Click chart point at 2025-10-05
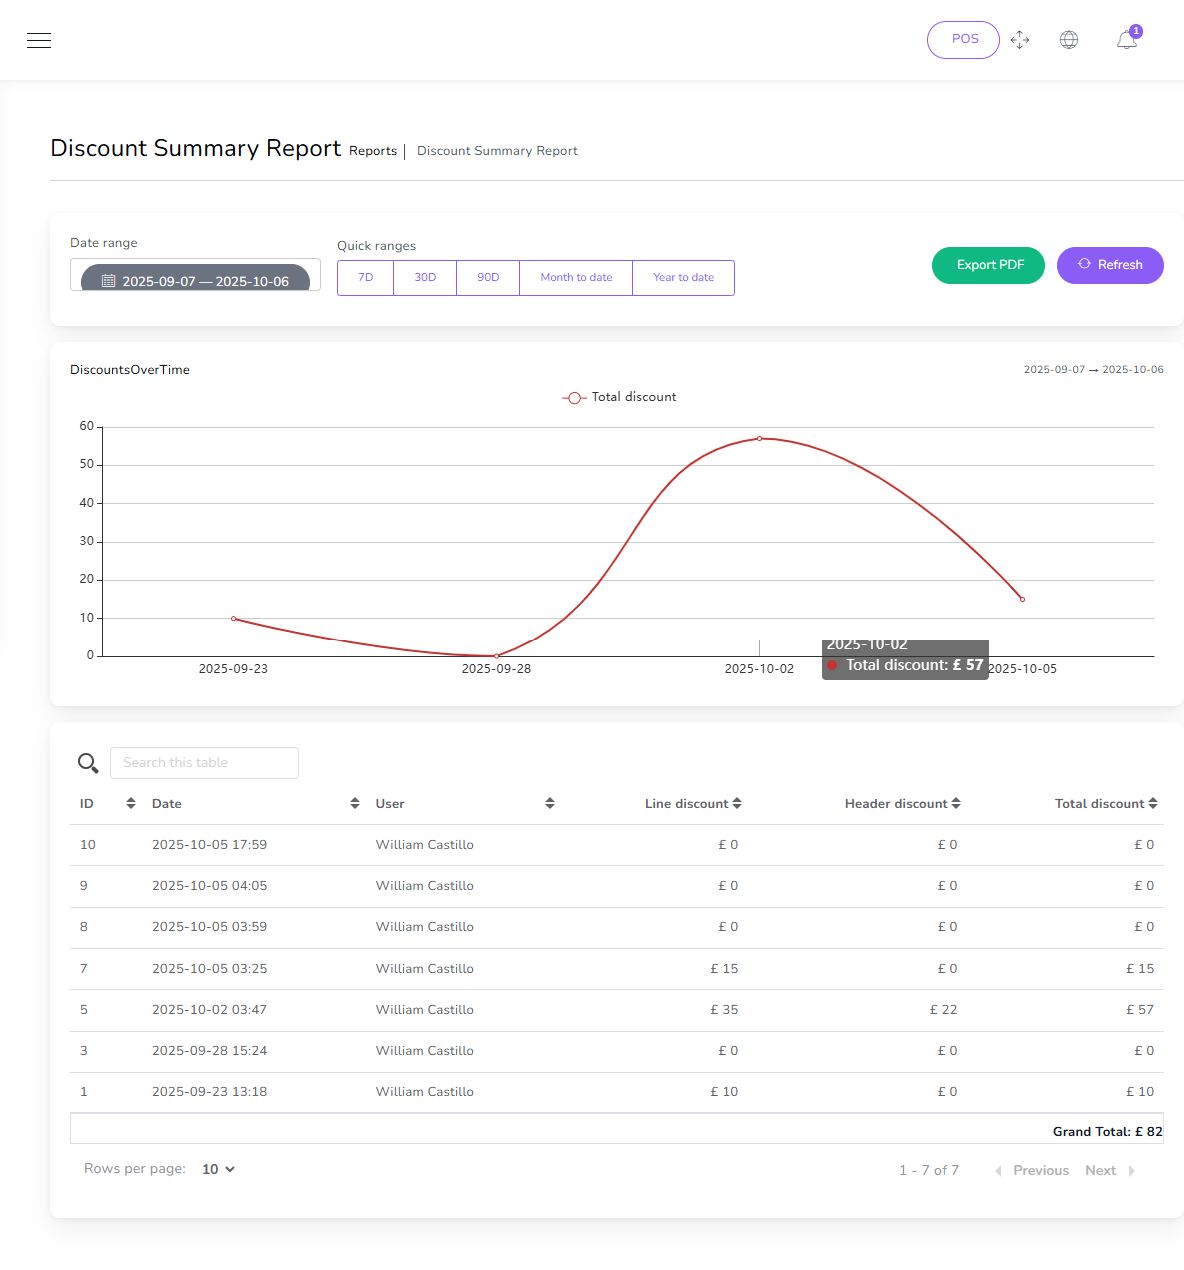Image resolution: width=1184 pixels, height=1270 pixels. pyautogui.click(x=1022, y=599)
